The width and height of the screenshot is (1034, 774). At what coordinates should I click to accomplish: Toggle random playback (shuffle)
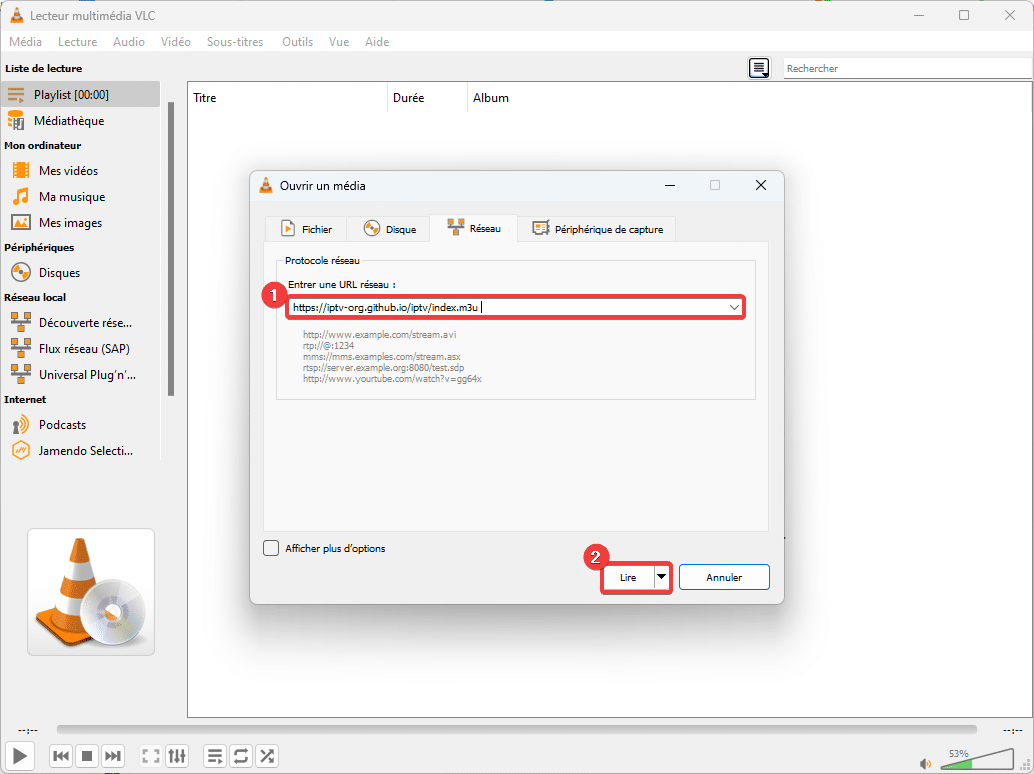pos(266,756)
